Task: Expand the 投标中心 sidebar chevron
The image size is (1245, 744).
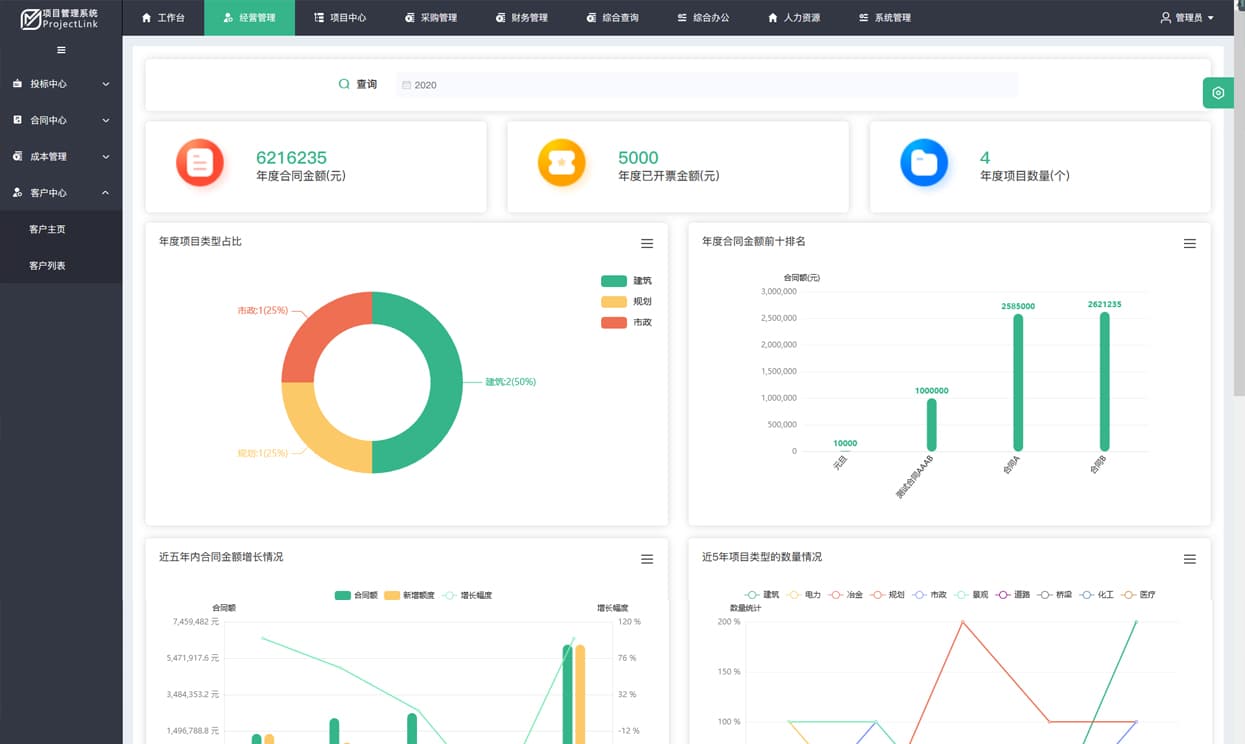Action: pyautogui.click(x=106, y=84)
